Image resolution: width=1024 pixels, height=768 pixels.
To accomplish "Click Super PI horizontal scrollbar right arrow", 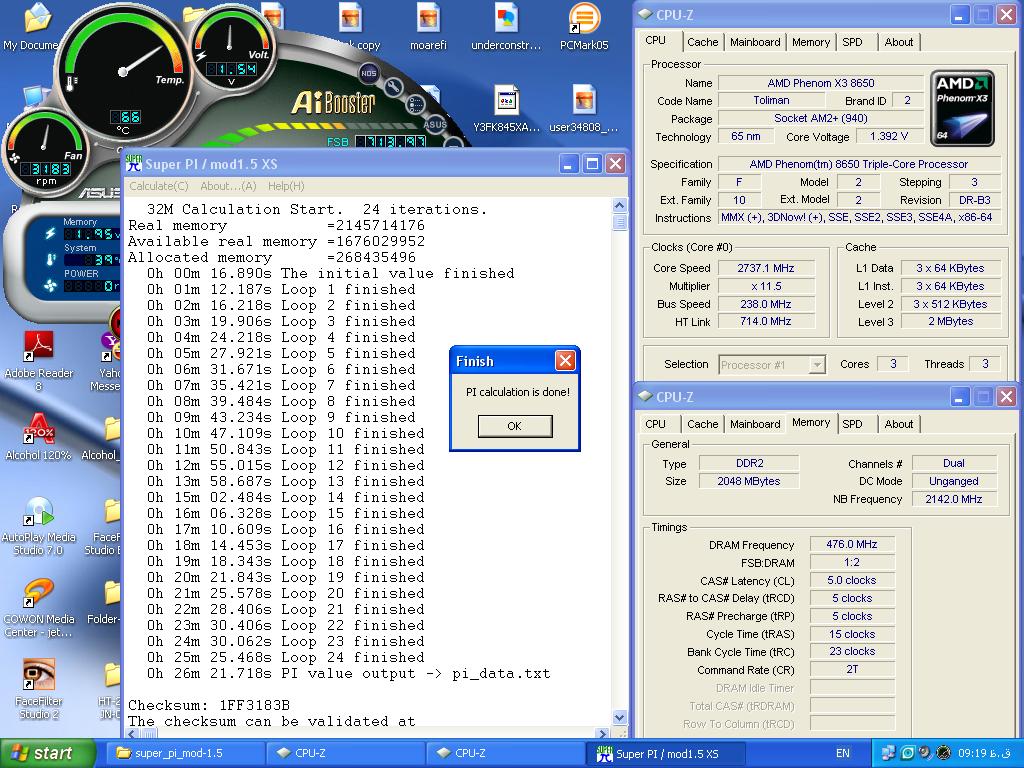I will [603, 733].
